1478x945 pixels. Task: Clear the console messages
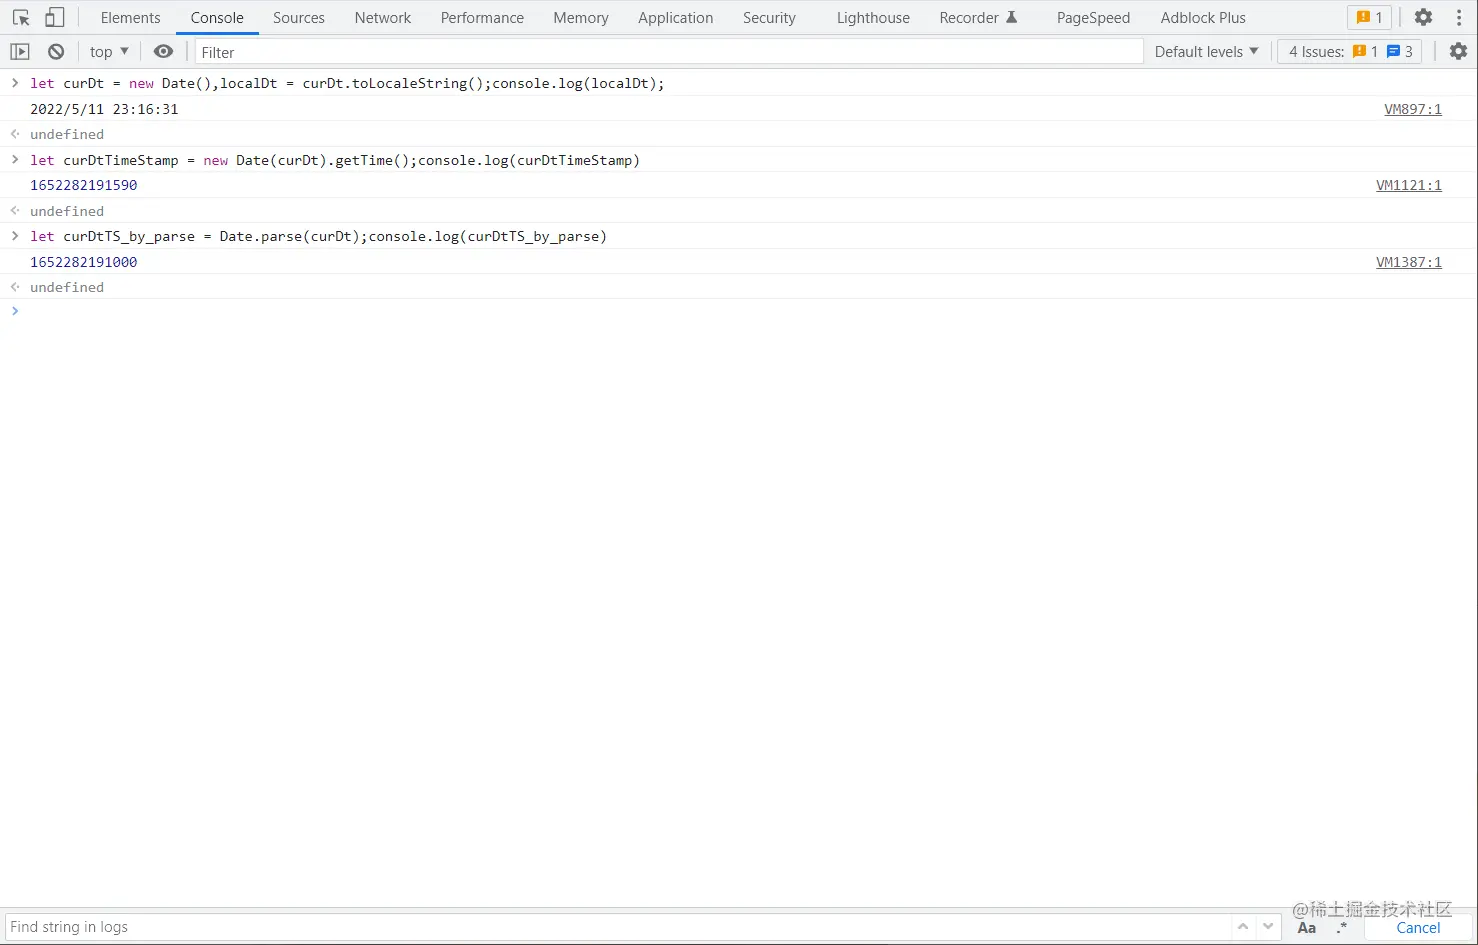56,51
